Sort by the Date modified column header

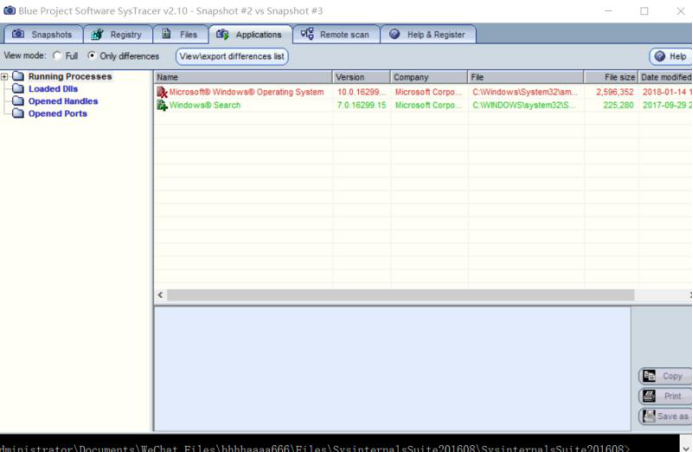[x=665, y=77]
